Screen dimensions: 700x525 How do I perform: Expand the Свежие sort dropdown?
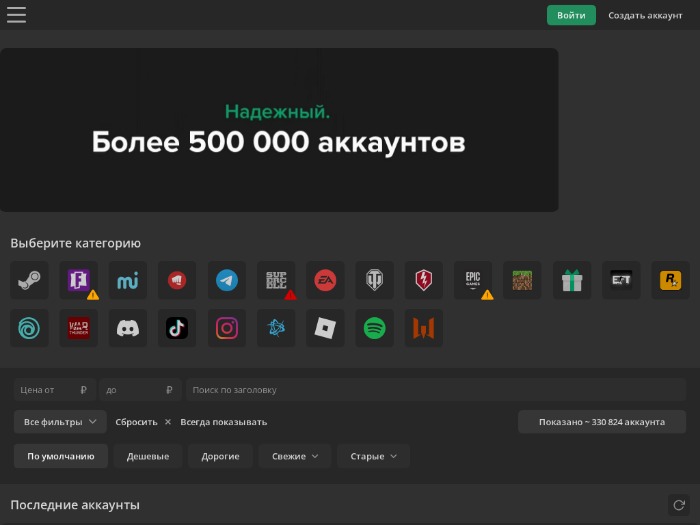click(295, 456)
